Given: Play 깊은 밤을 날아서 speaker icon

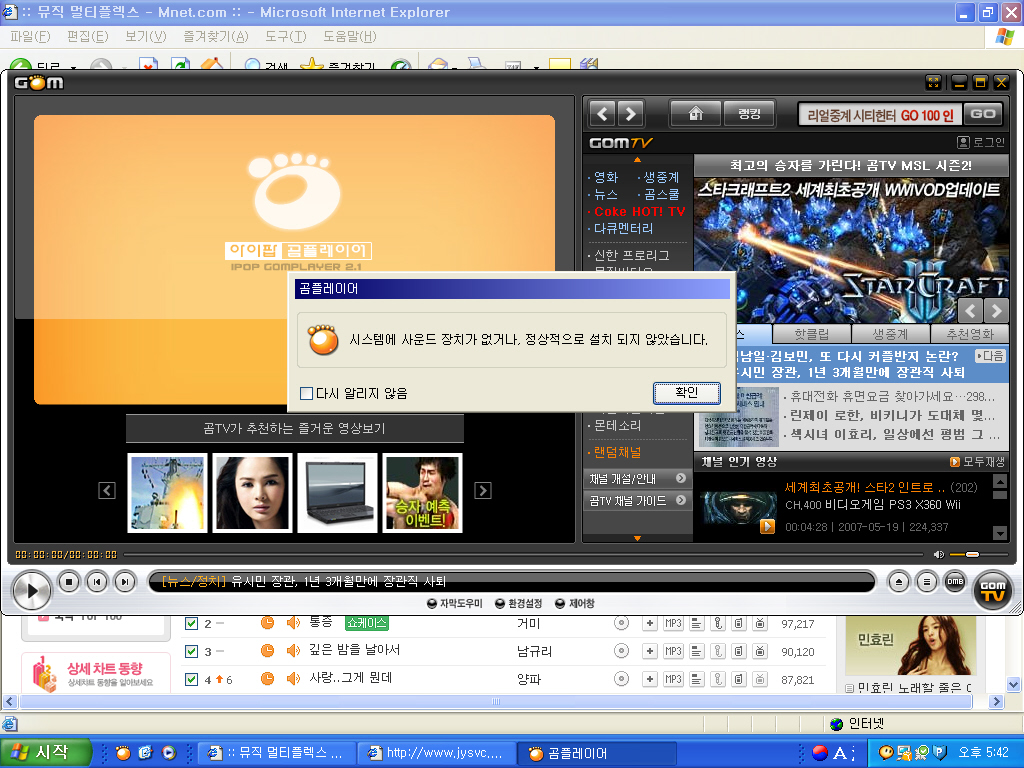Looking at the screenshot, I should click(293, 650).
